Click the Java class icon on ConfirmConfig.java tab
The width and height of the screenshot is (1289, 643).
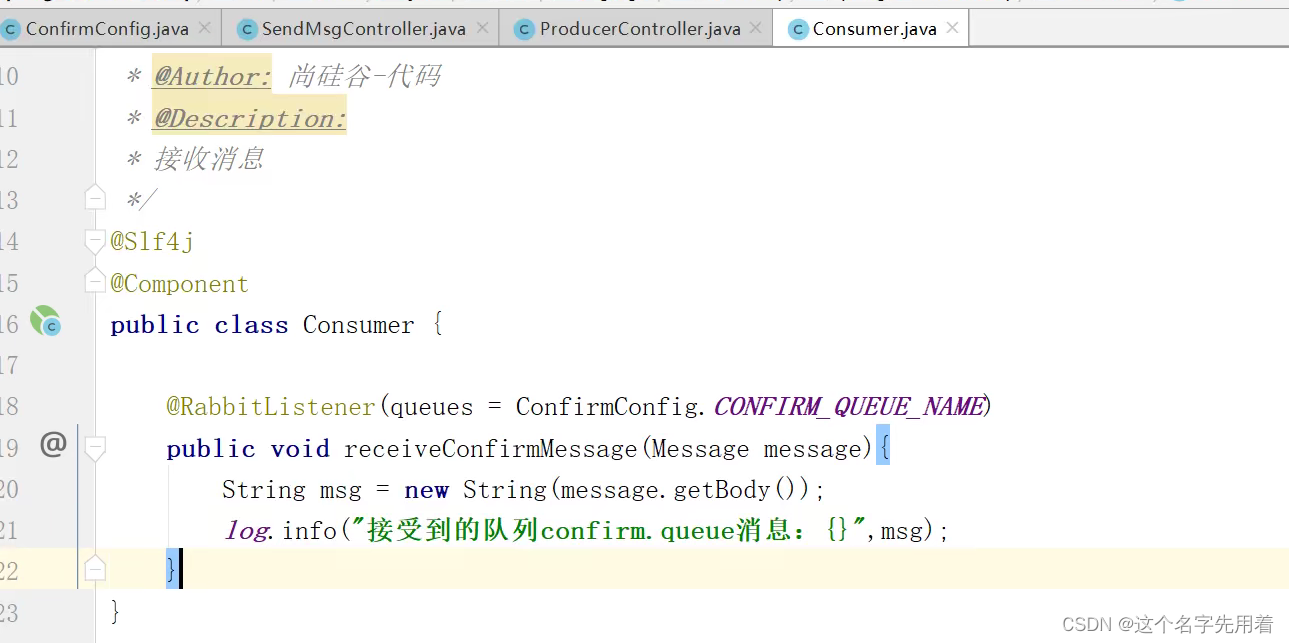point(10,29)
